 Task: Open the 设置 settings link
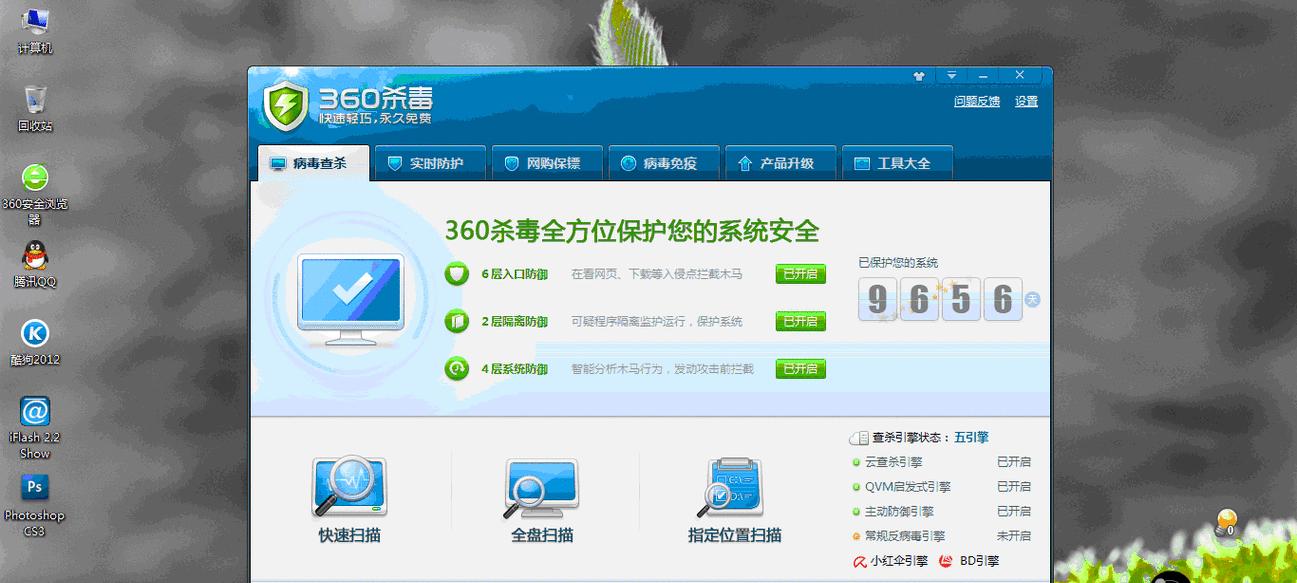click(x=1027, y=101)
